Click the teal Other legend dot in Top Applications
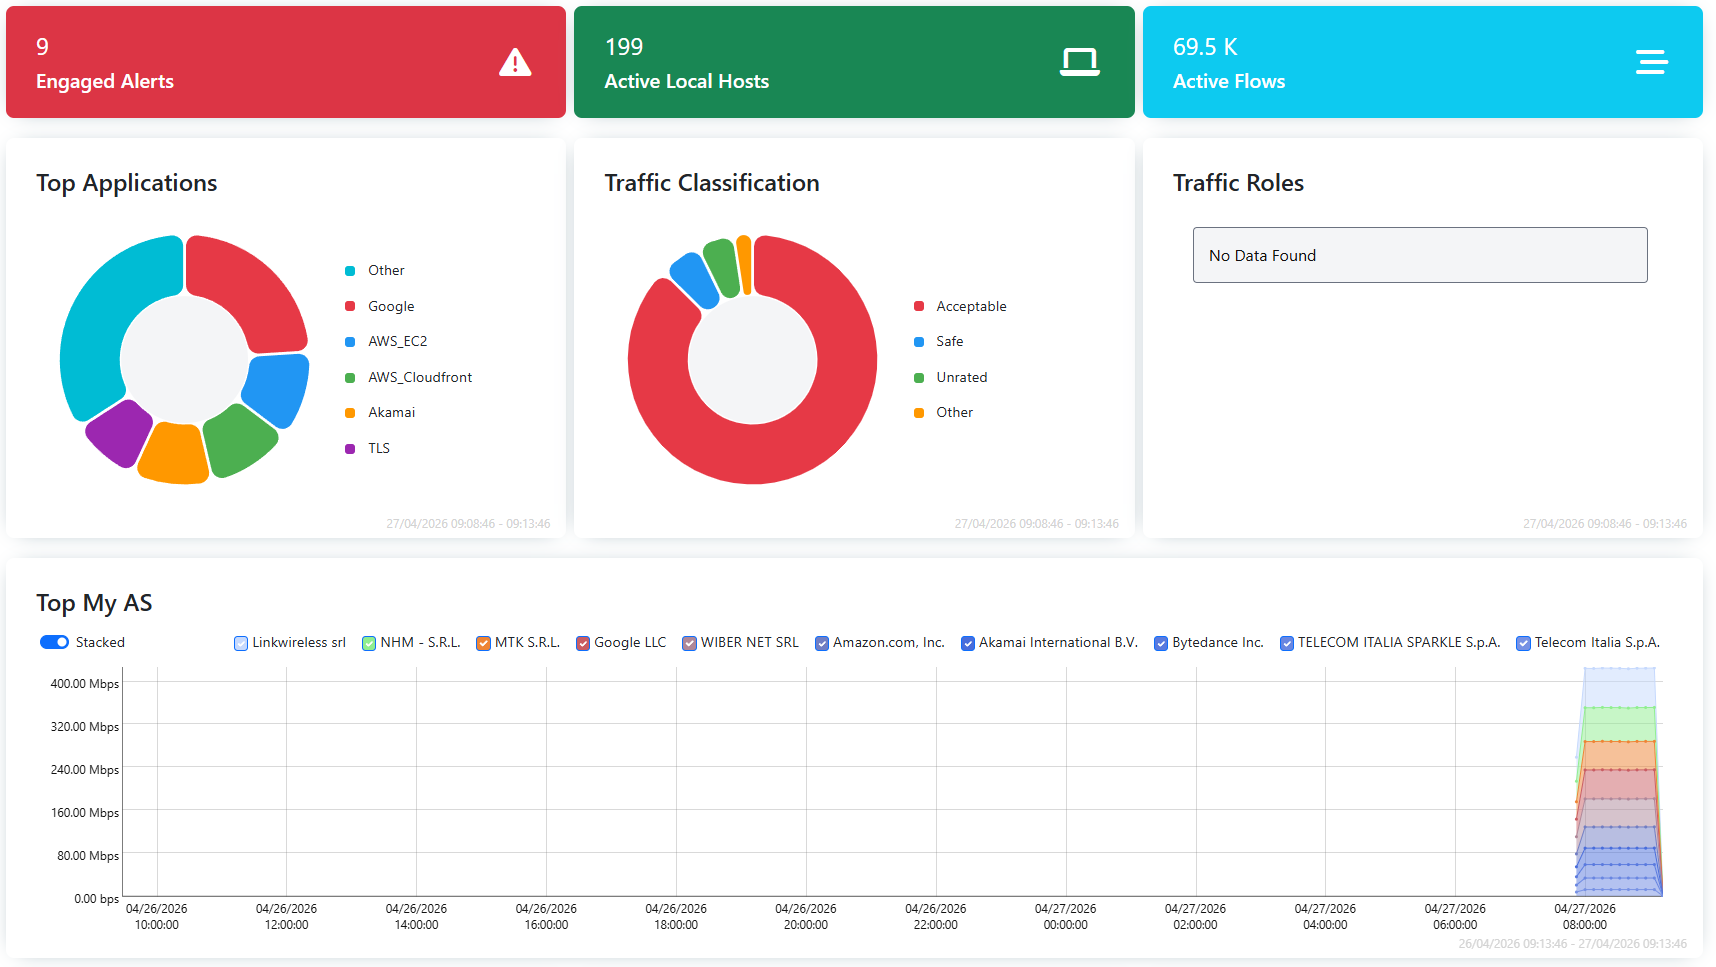 [349, 270]
